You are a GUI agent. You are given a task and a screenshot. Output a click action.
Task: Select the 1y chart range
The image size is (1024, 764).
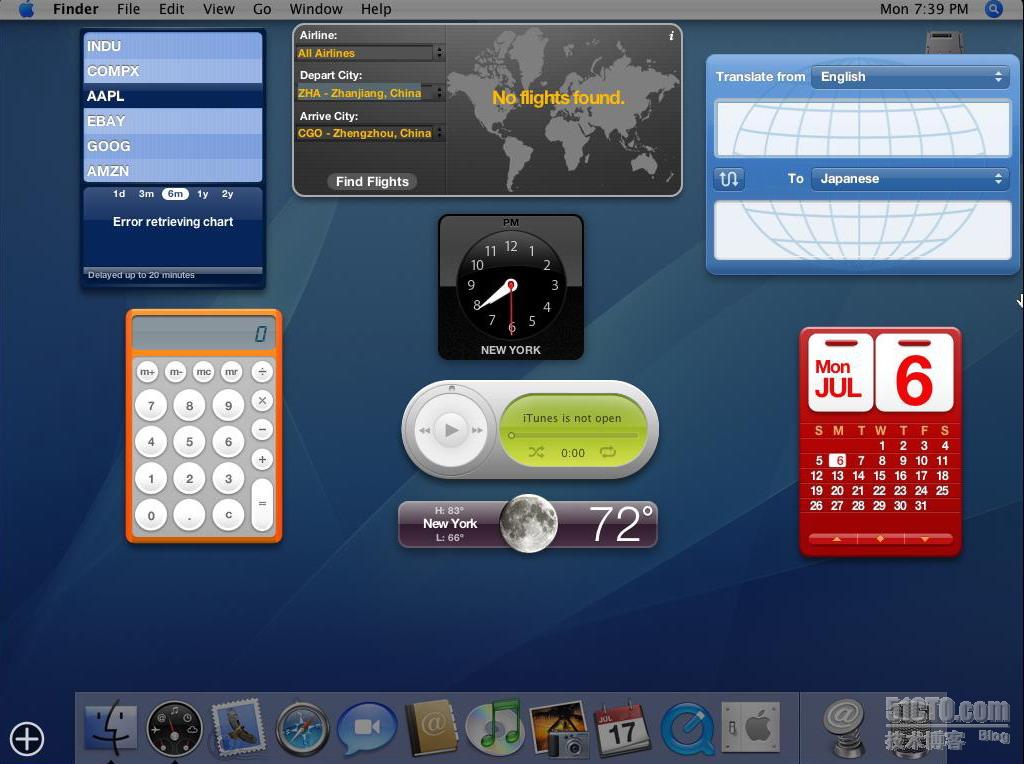tap(202, 194)
